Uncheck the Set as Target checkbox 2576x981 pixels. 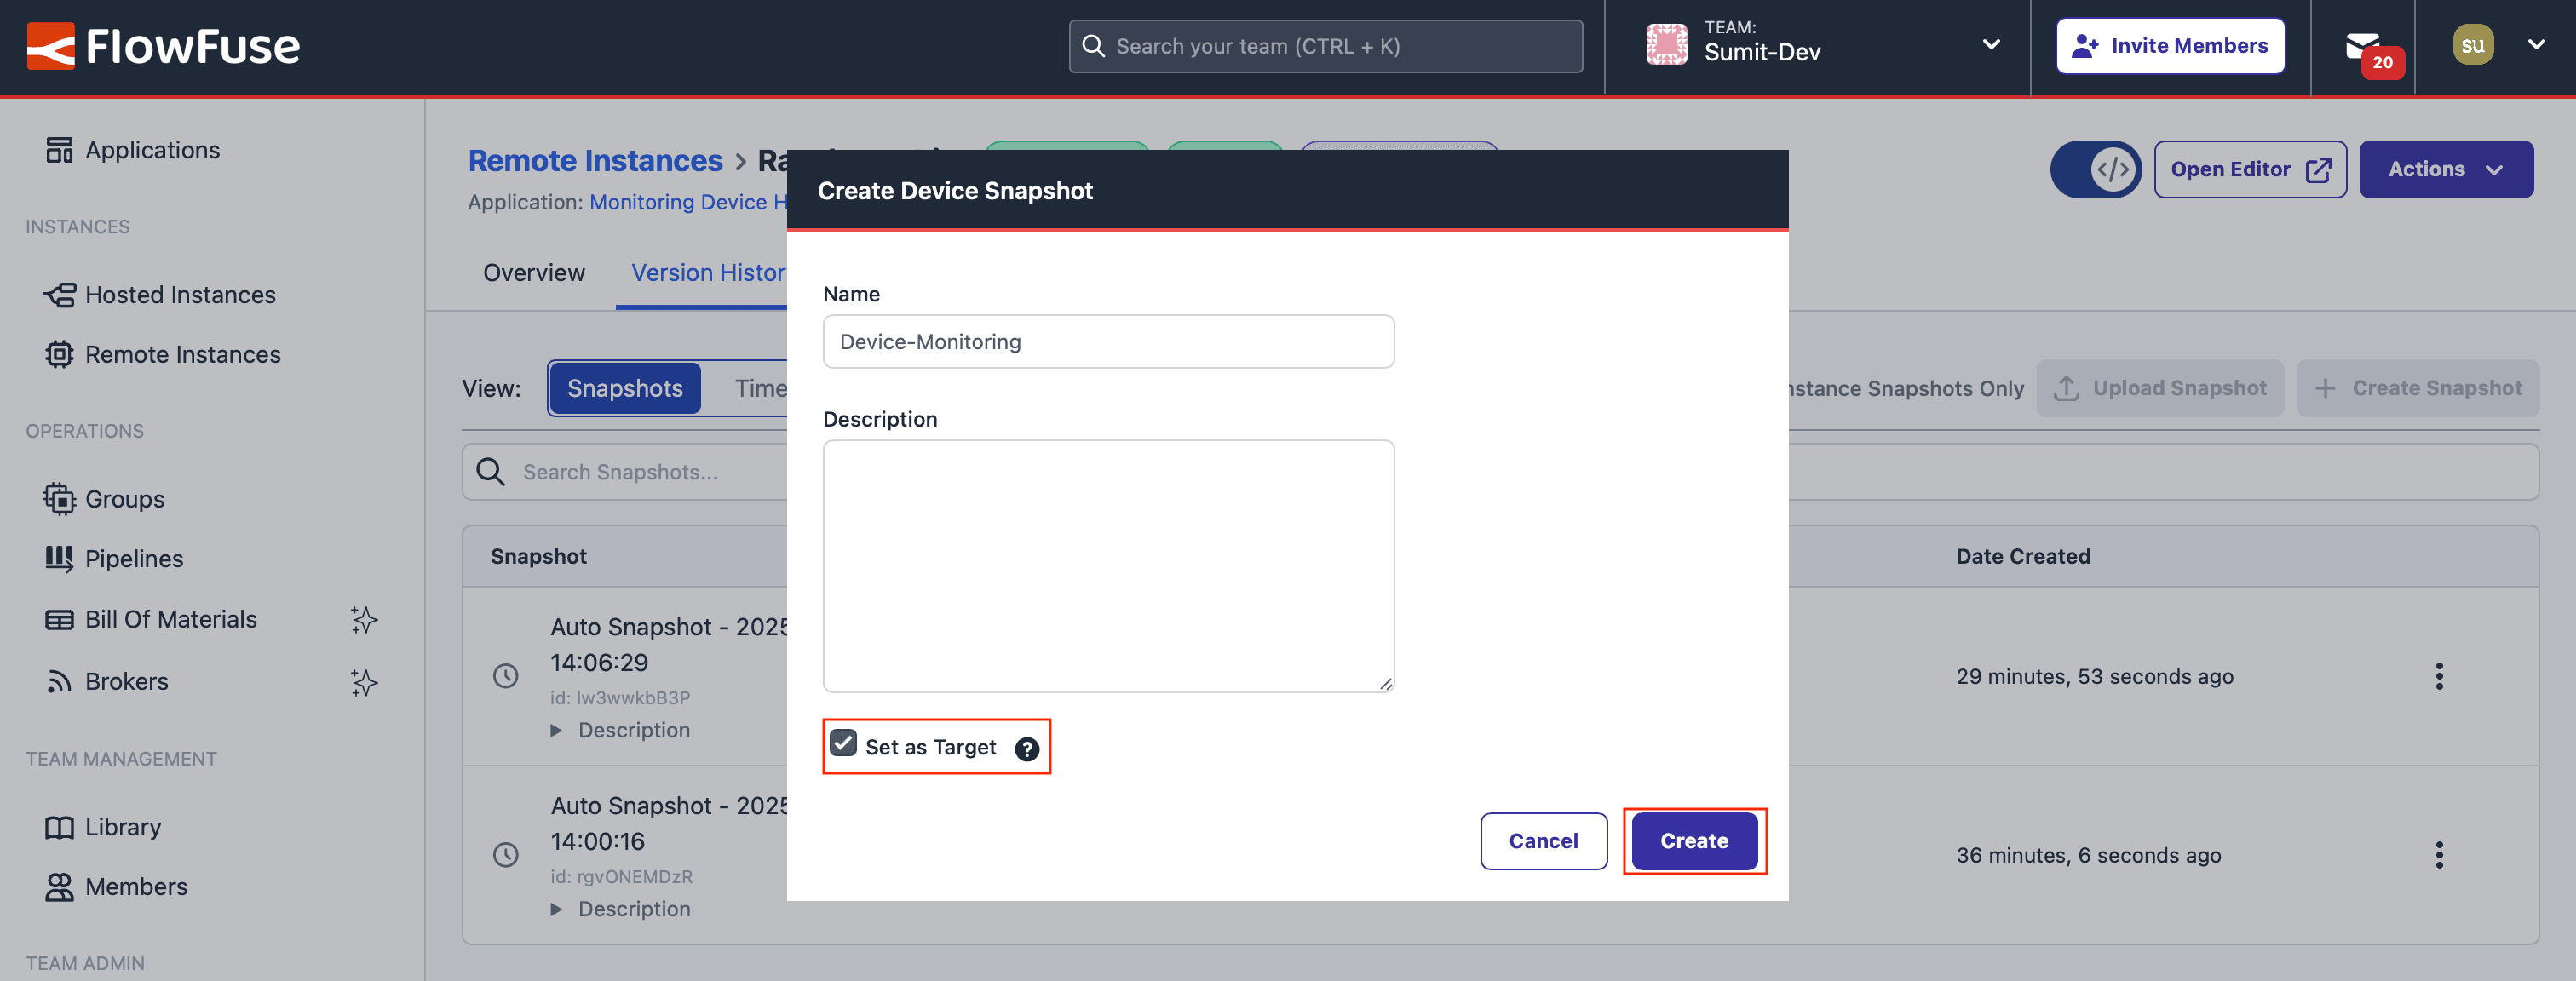844,743
